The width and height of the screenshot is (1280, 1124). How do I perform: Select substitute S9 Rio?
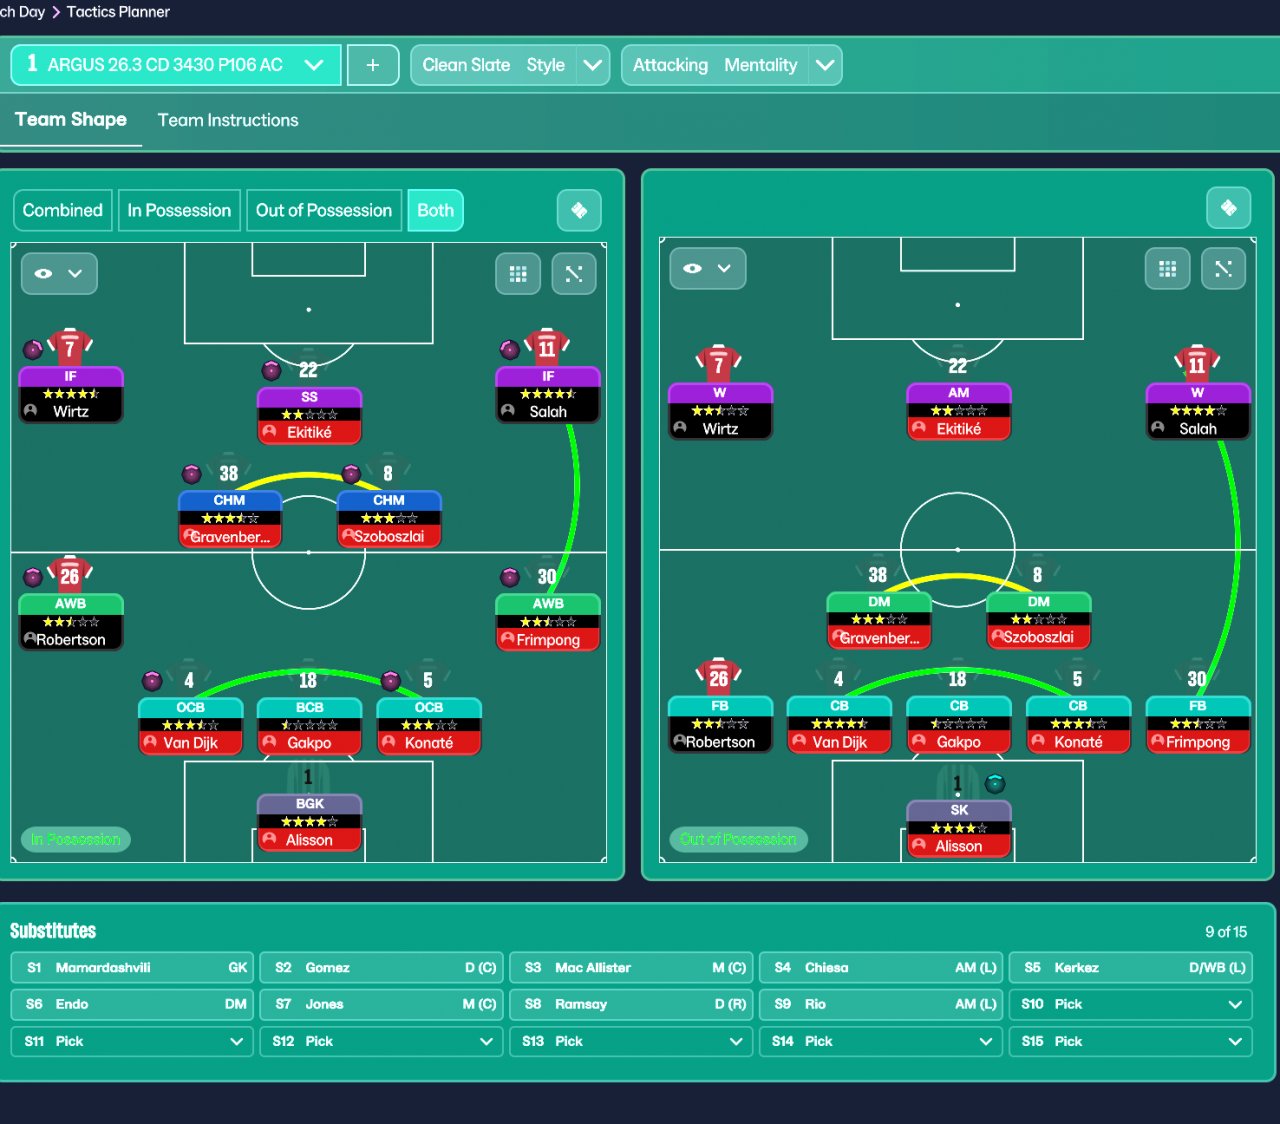tap(881, 1004)
